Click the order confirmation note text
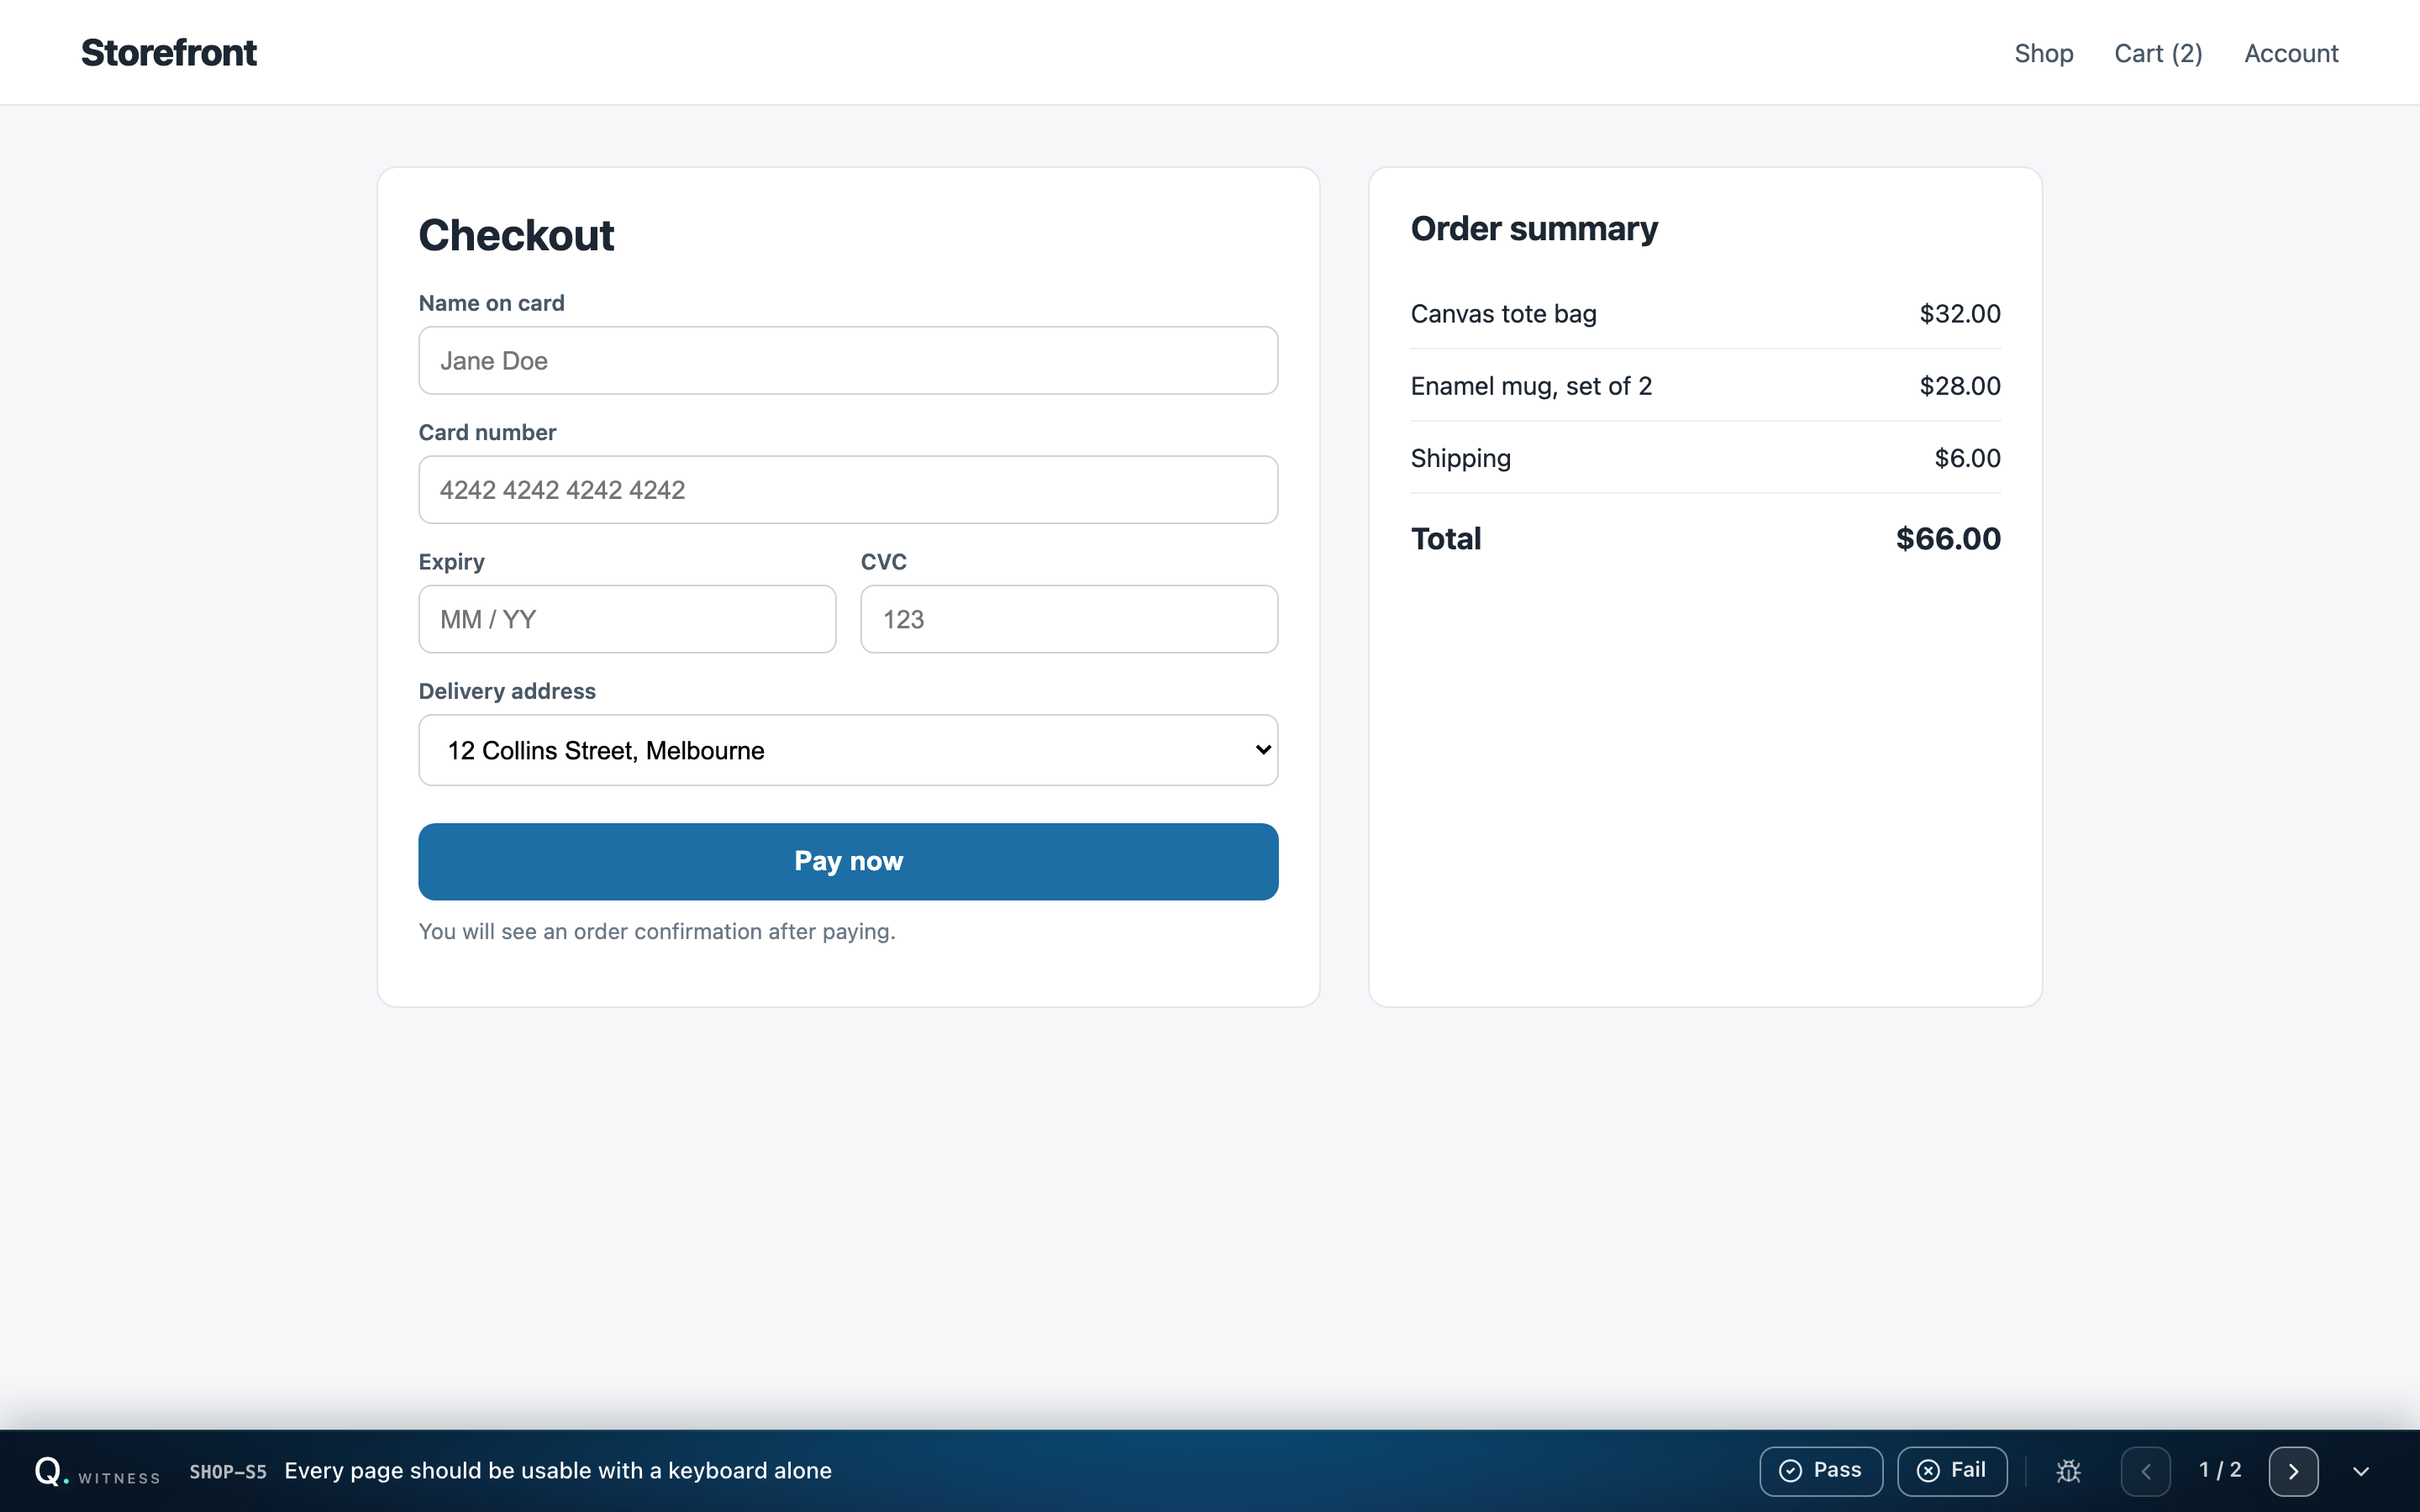Image resolution: width=2420 pixels, height=1512 pixels. (x=657, y=931)
